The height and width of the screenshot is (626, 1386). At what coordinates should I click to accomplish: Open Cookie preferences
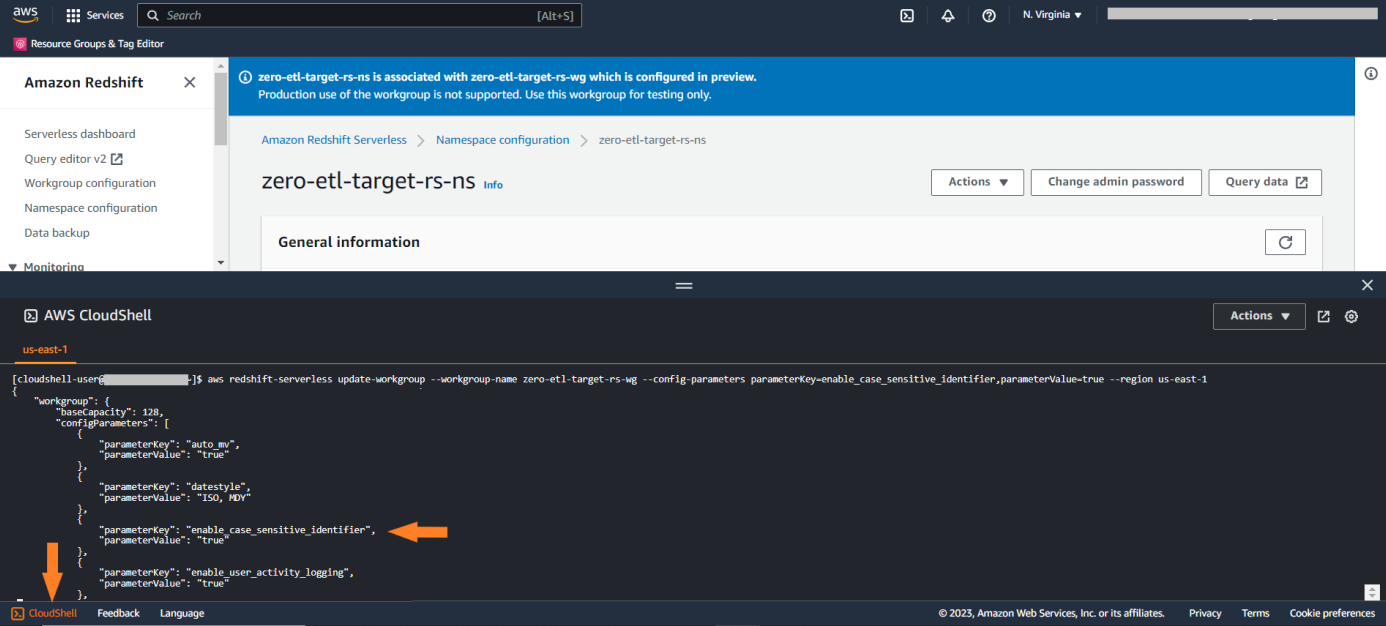pos(1332,613)
